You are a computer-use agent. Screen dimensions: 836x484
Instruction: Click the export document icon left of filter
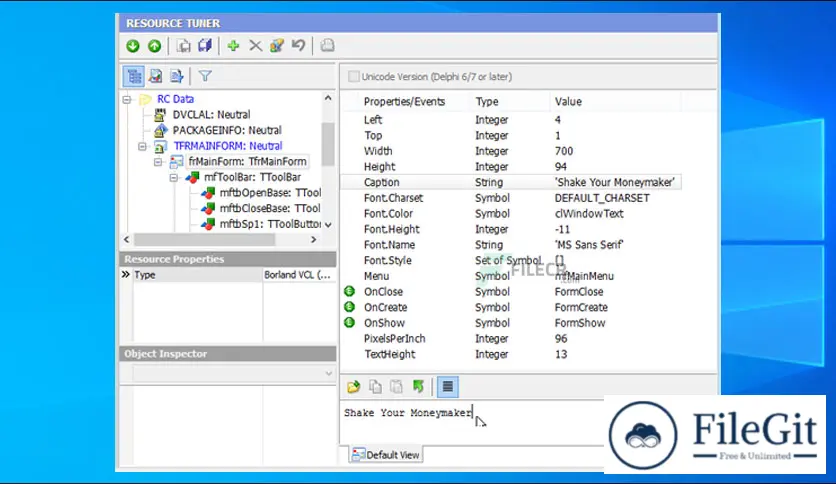176,76
